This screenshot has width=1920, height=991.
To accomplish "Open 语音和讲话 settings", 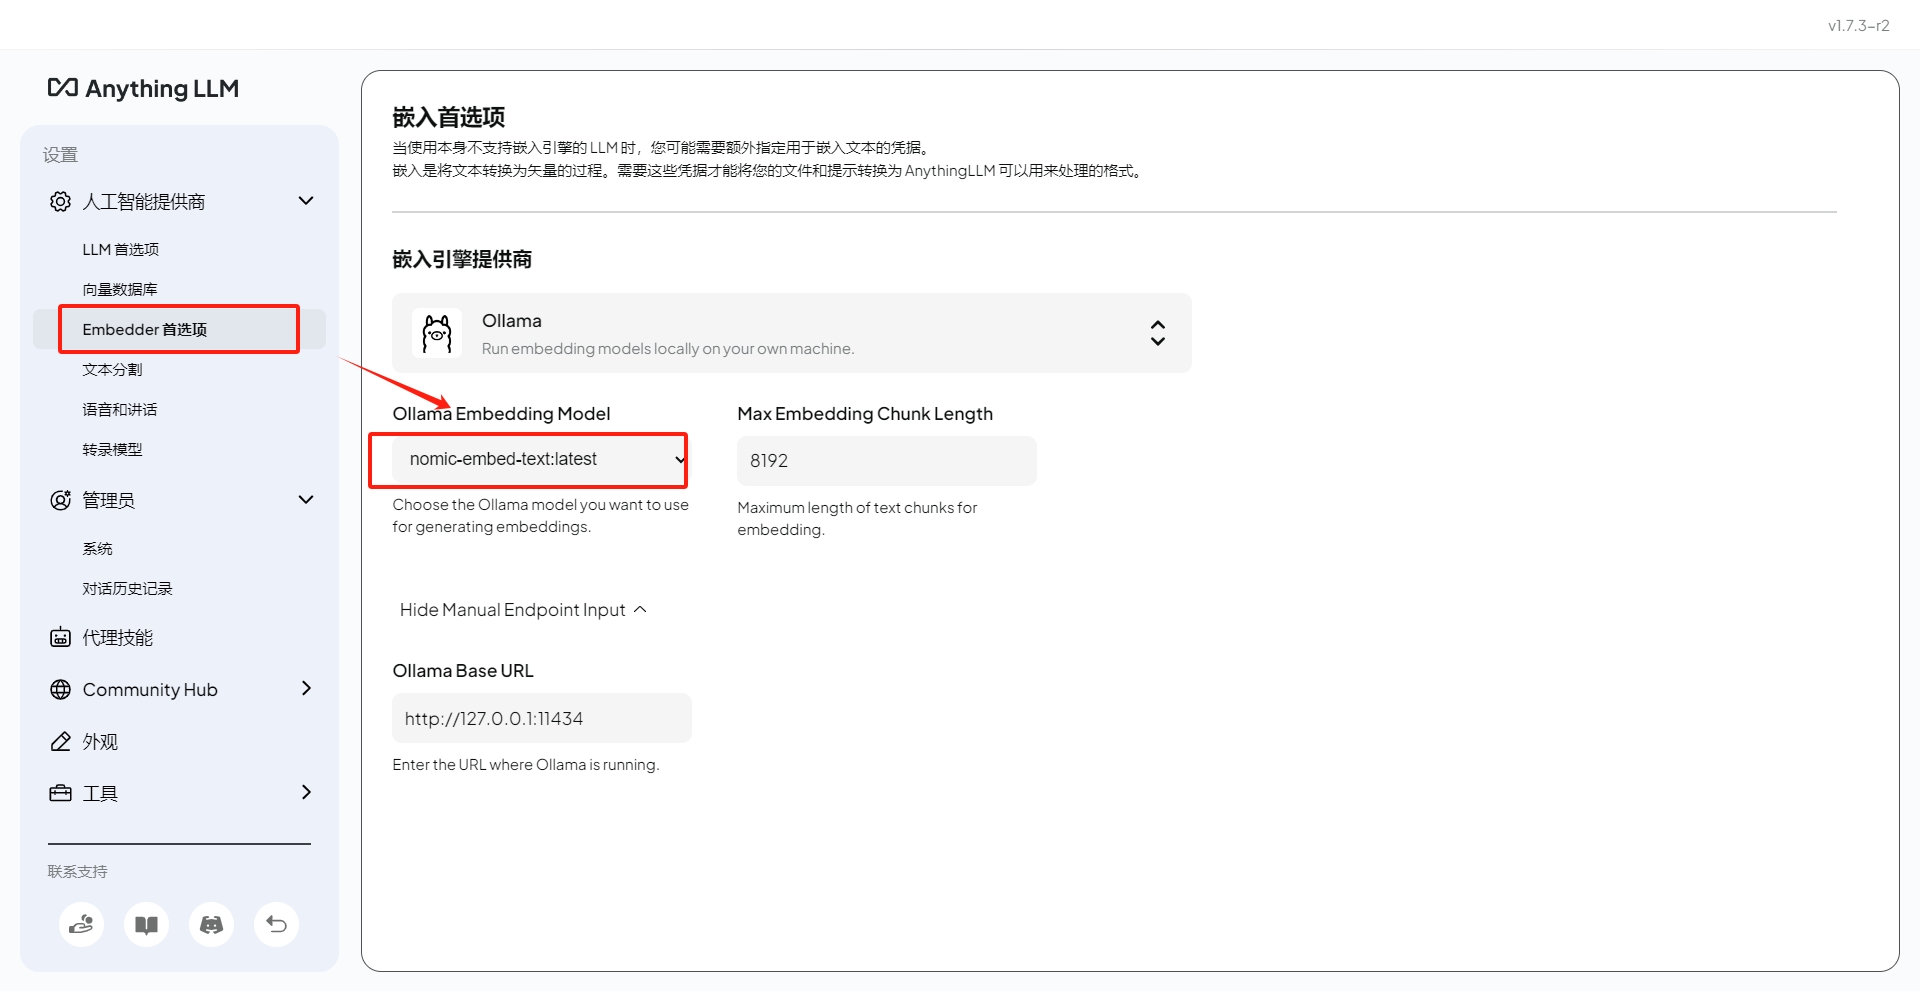I will tap(120, 409).
